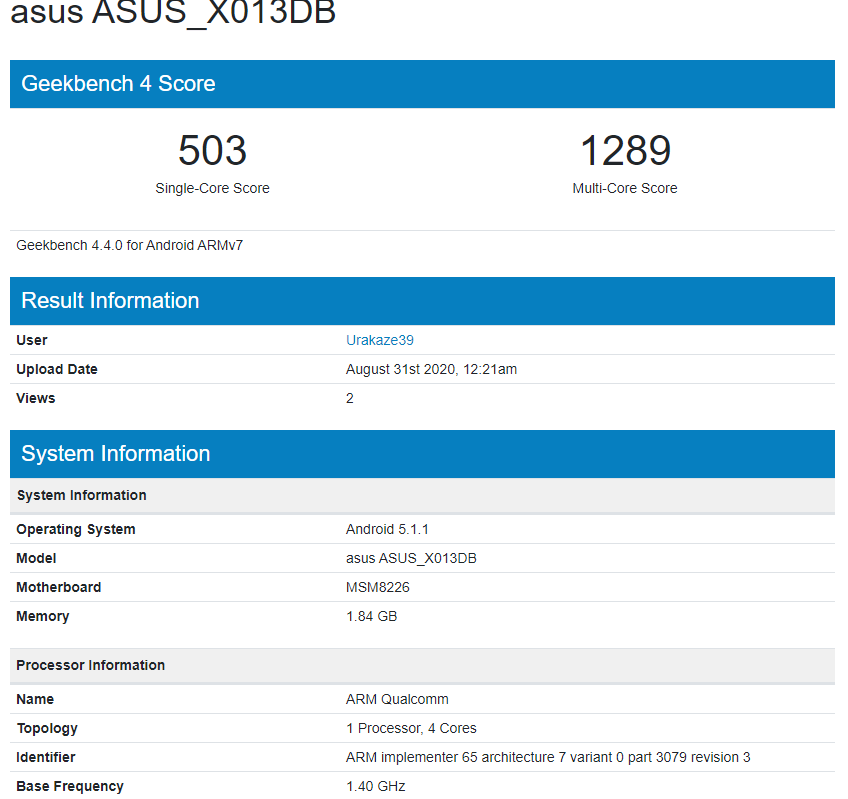848x799 pixels.
Task: Select the Android 5.1.1 operating system value
Action: coord(387,530)
